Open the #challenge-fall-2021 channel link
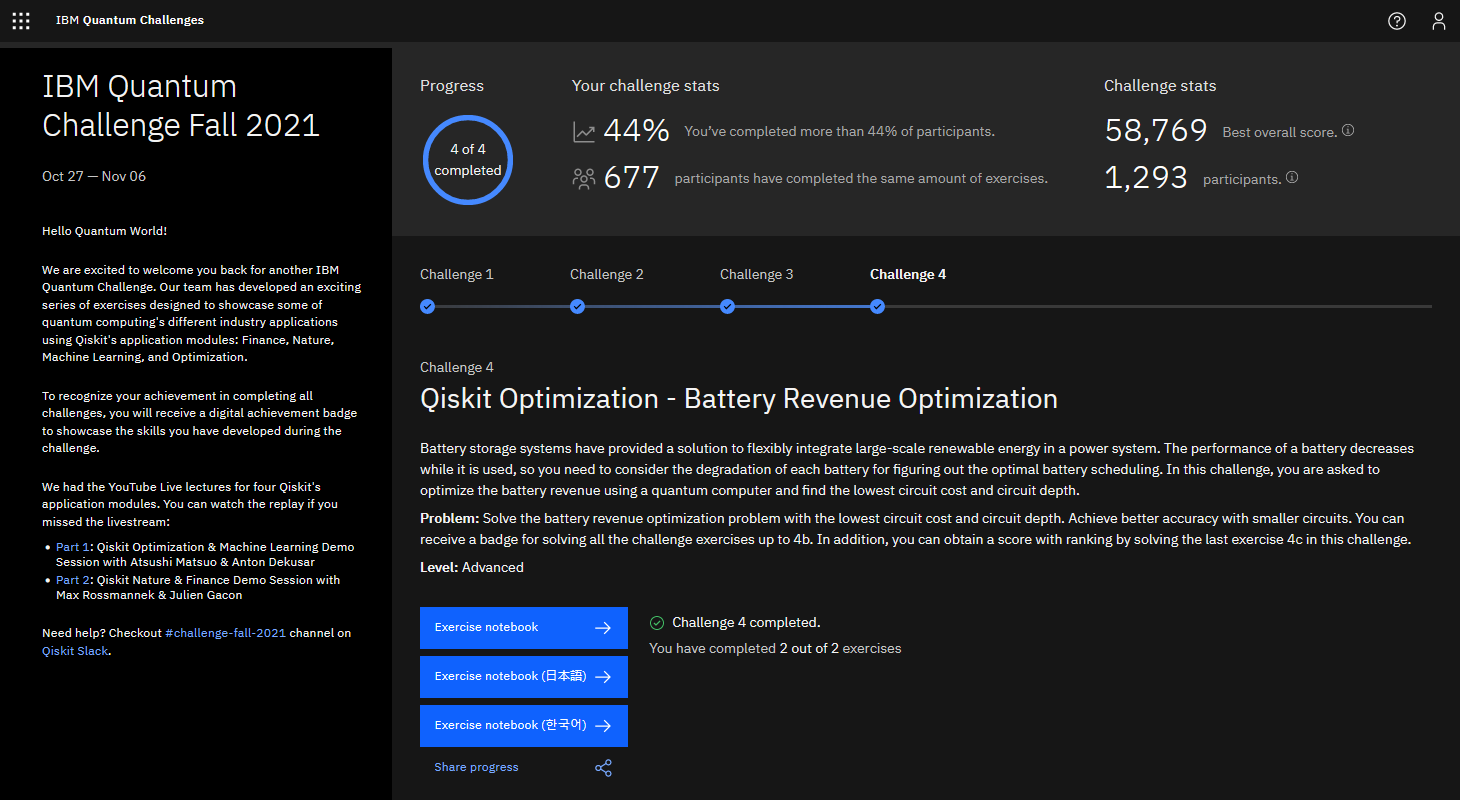Viewport: 1460px width, 800px height. 225,633
